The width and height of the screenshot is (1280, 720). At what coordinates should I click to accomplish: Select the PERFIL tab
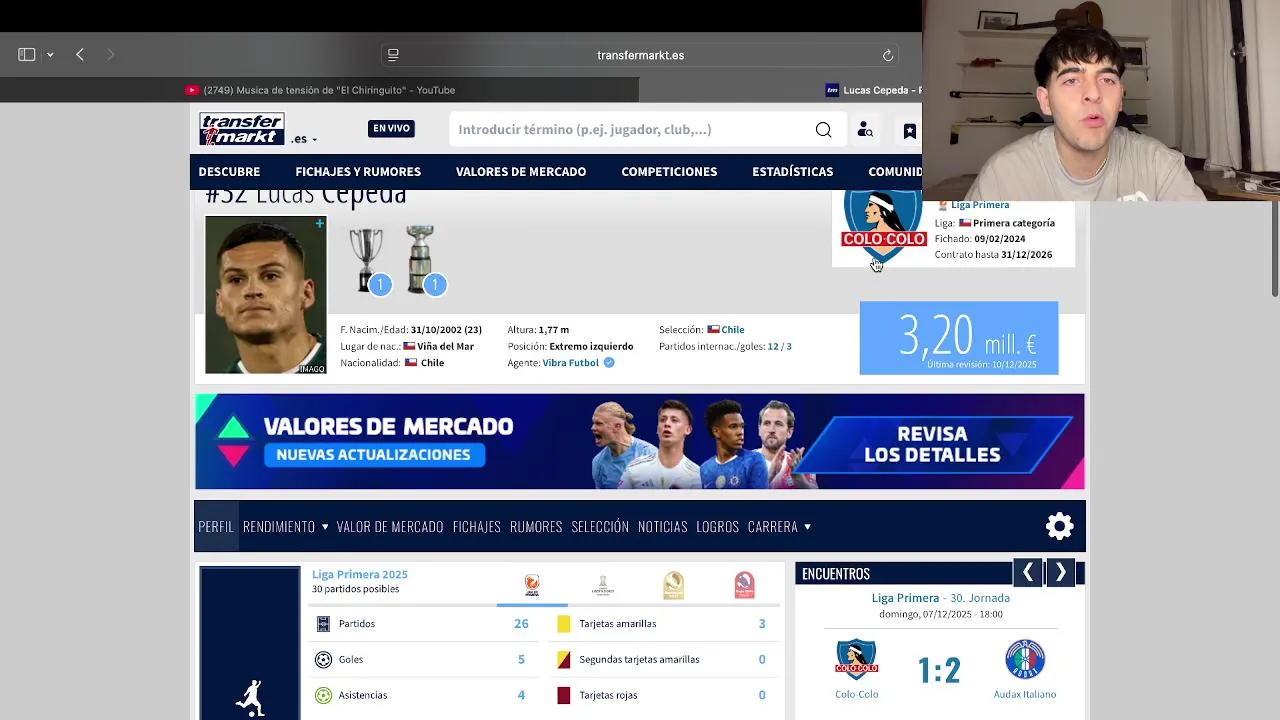216,526
